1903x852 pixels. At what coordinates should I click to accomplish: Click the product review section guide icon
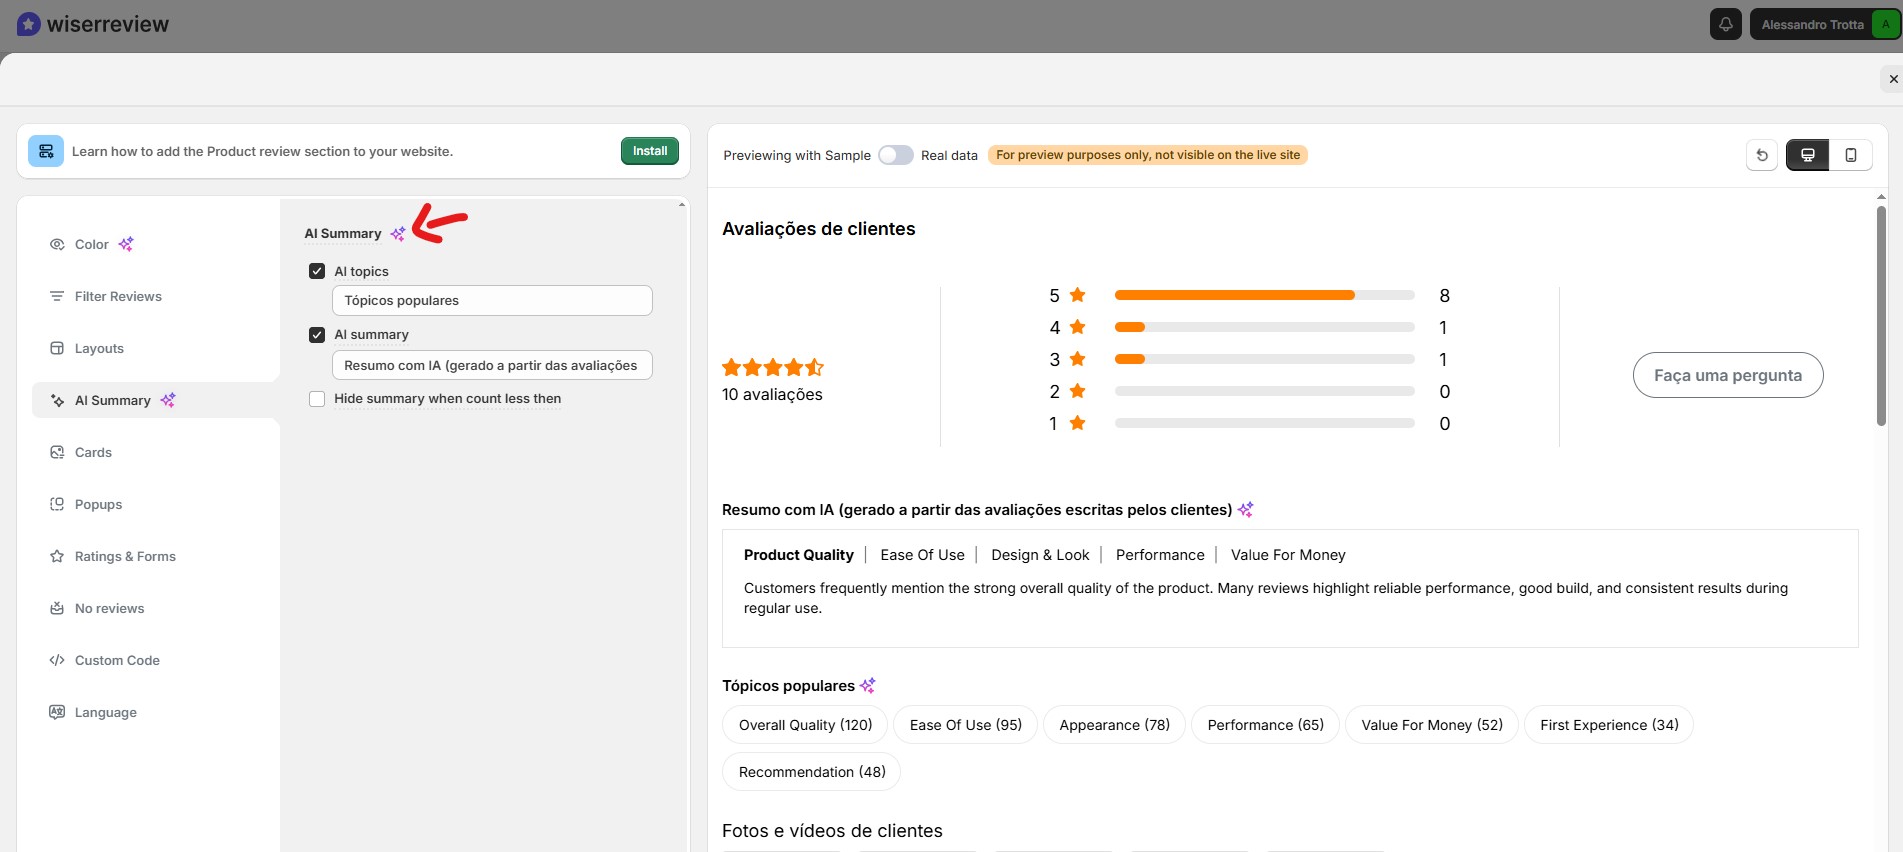(x=46, y=151)
